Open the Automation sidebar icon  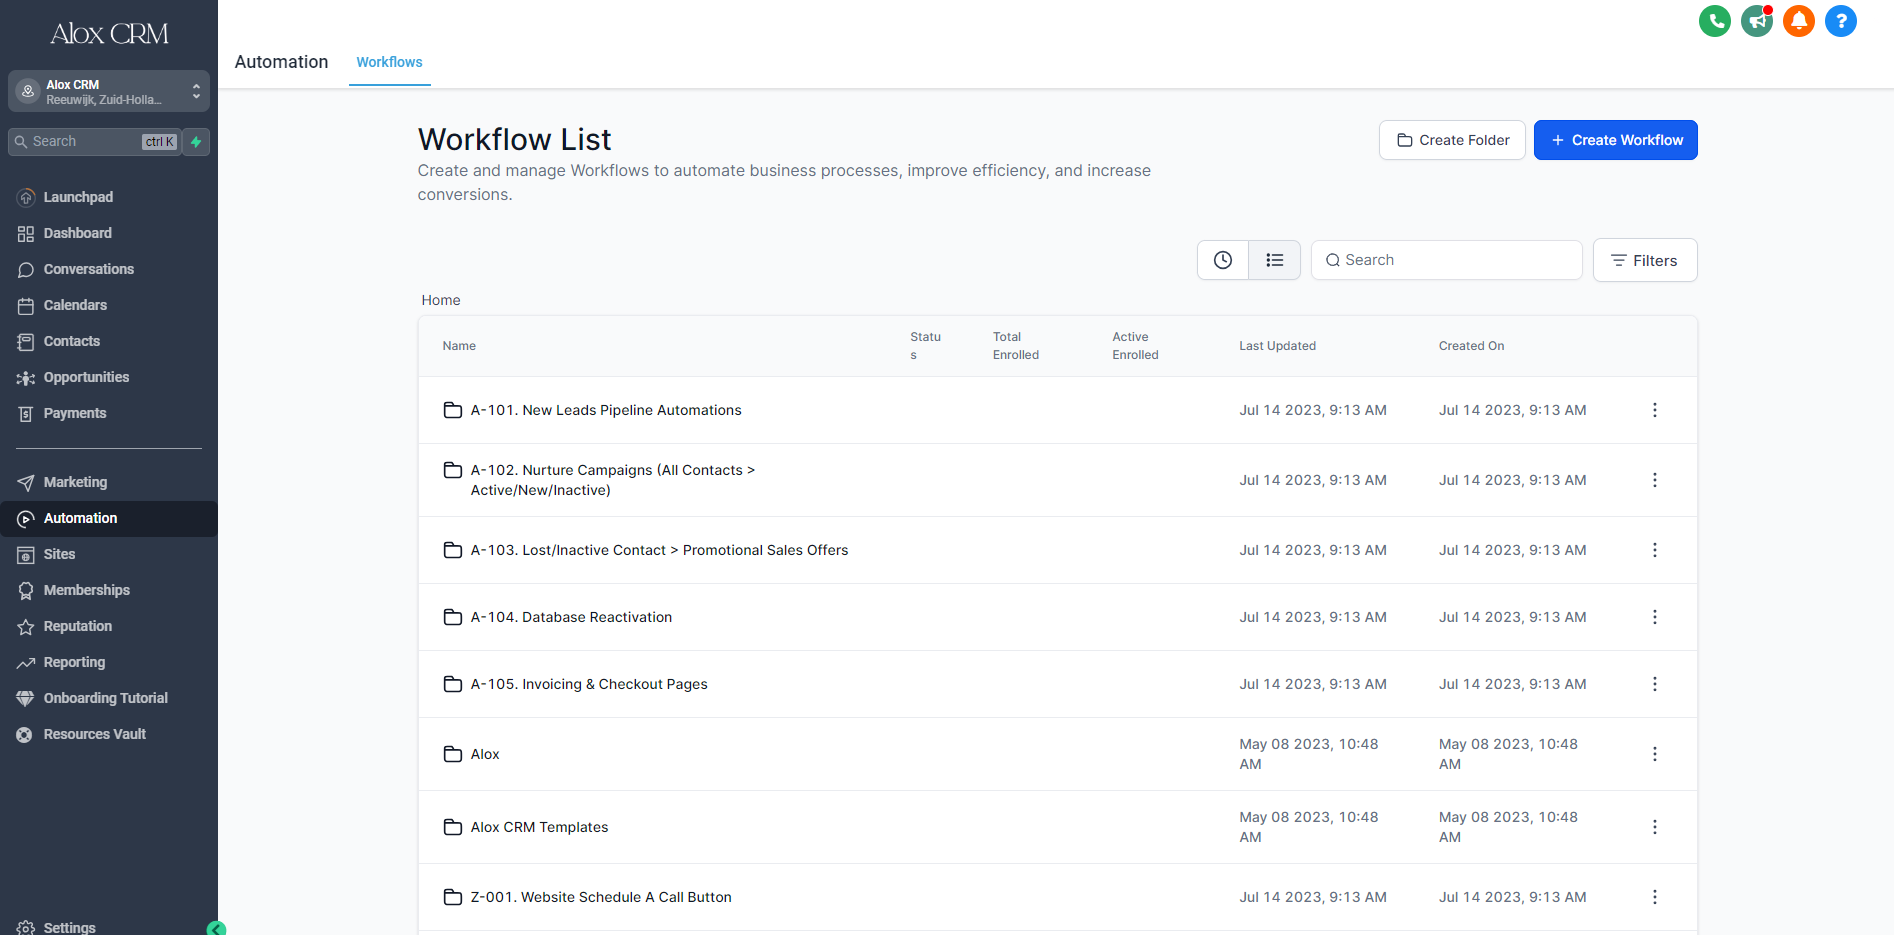point(25,518)
